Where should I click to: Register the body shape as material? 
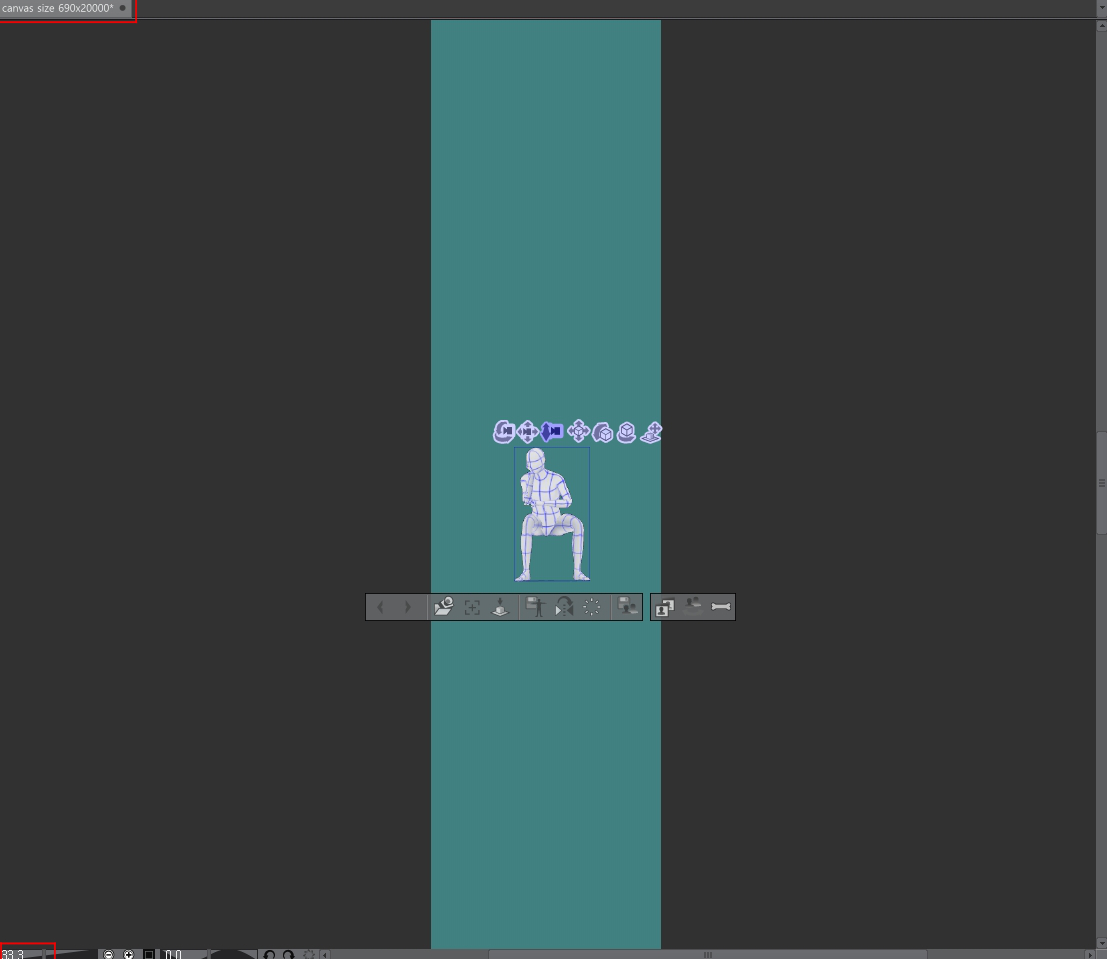tap(627, 607)
